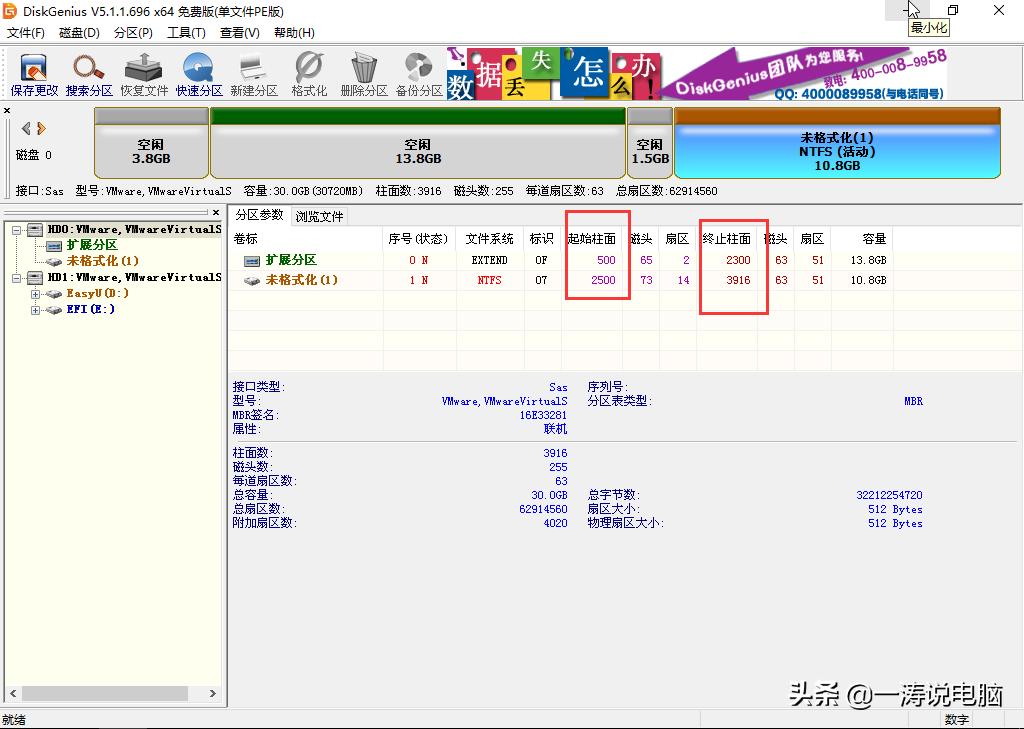Image resolution: width=1024 pixels, height=729 pixels.
Task: Switch to the 浏览文件 tab
Action: click(320, 215)
